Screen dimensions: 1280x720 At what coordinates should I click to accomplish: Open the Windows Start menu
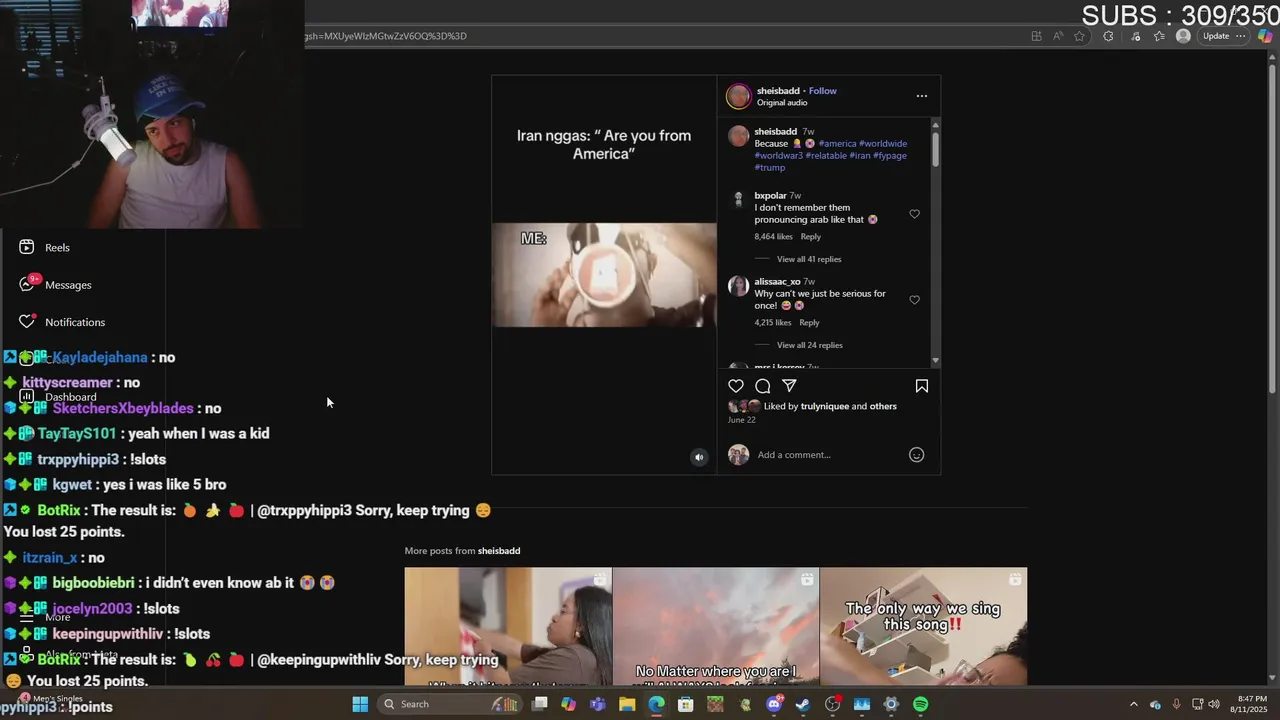click(360, 704)
